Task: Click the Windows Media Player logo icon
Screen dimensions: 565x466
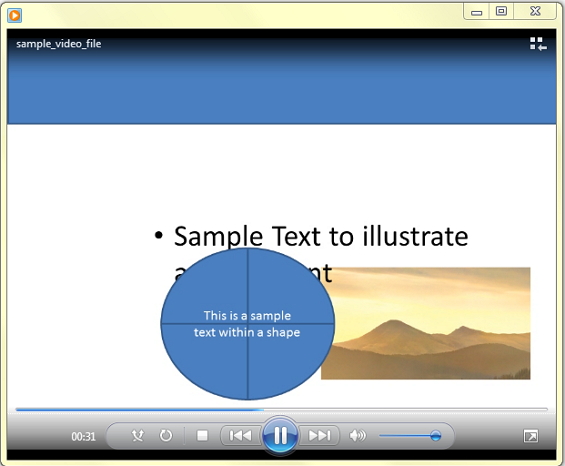Action: click(x=15, y=15)
